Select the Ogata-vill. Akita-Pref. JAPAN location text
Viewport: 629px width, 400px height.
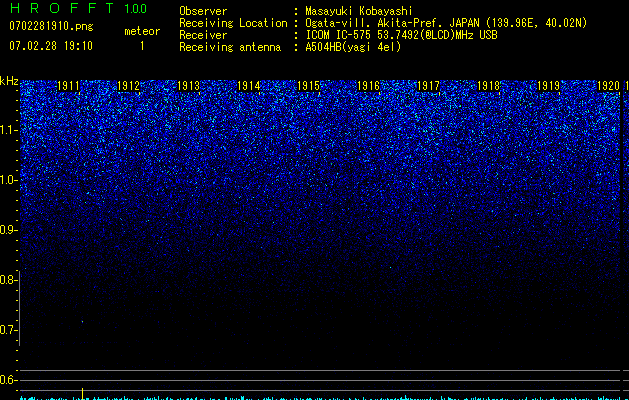tap(446, 23)
